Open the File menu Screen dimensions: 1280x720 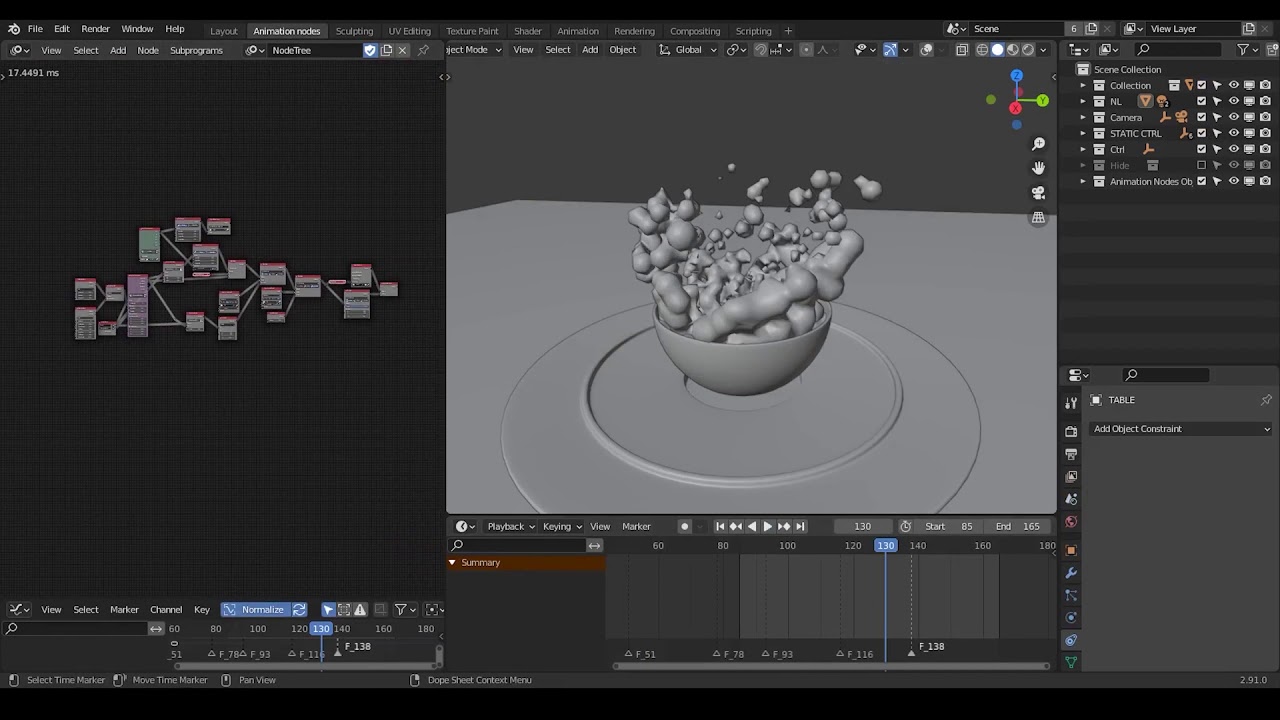pyautogui.click(x=35, y=29)
